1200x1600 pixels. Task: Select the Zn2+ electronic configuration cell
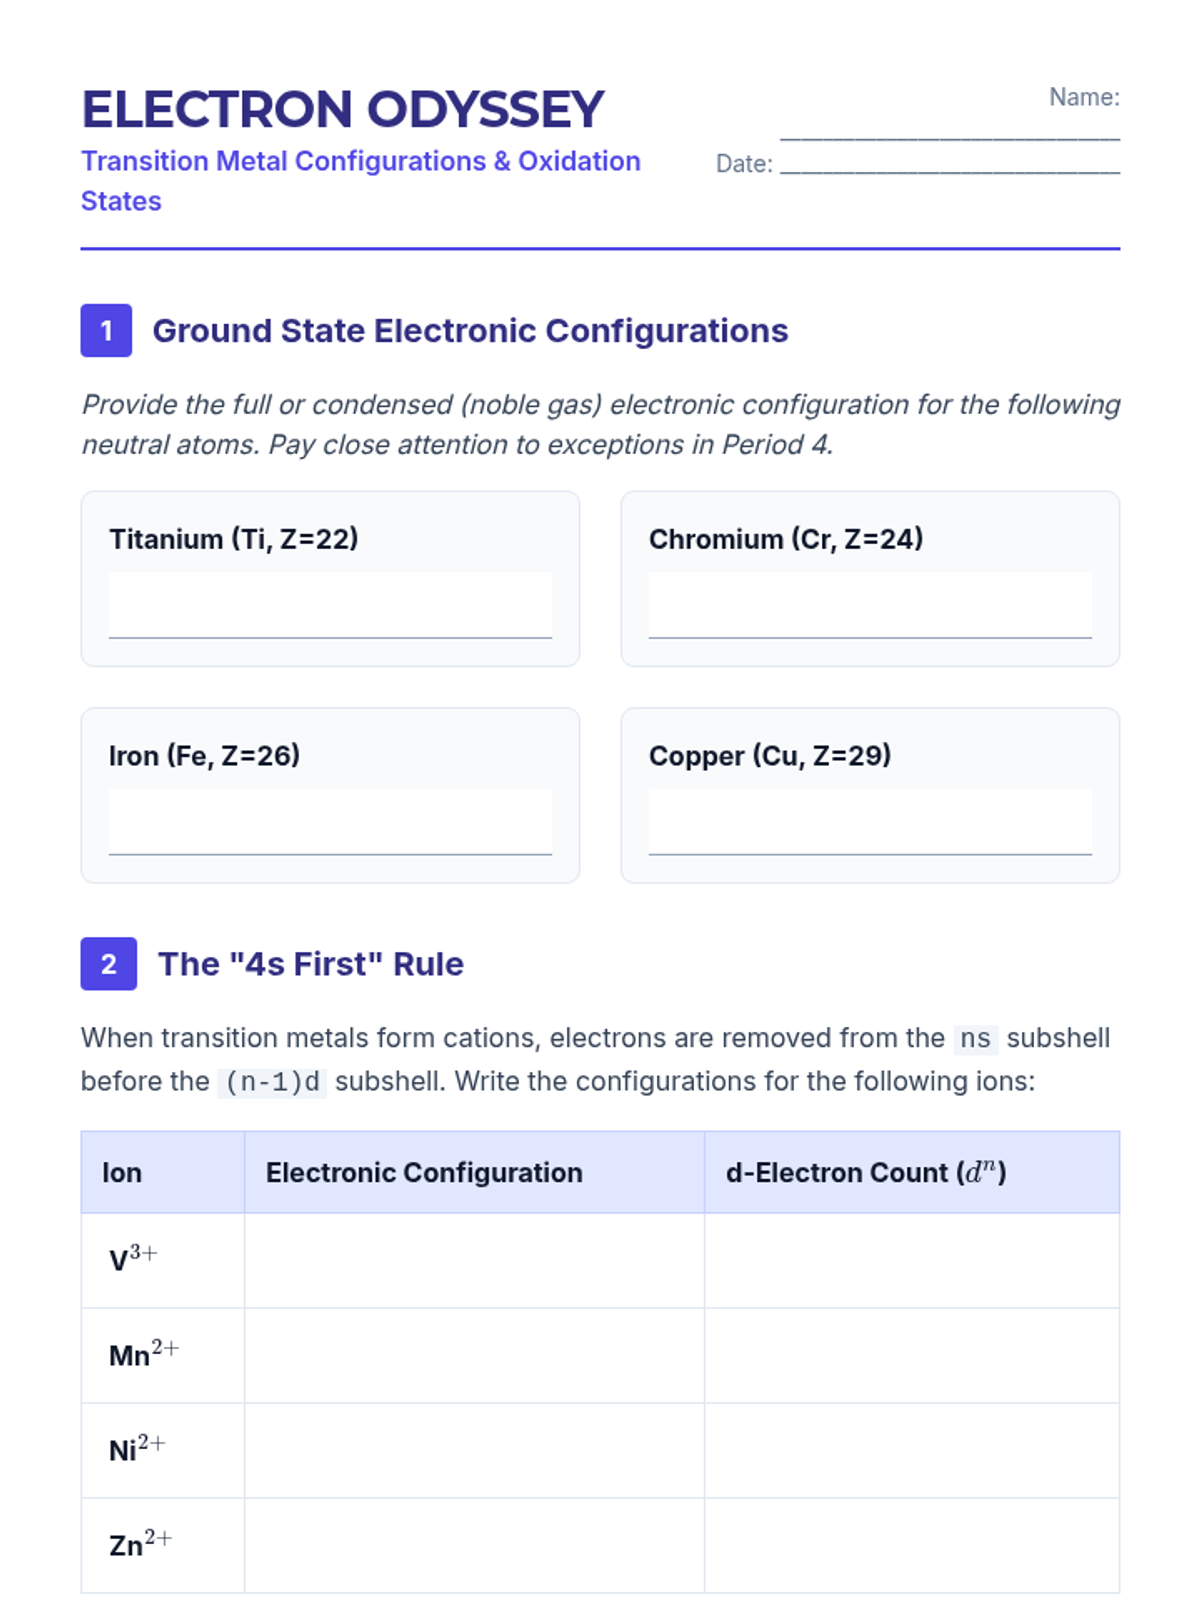coord(474,1545)
